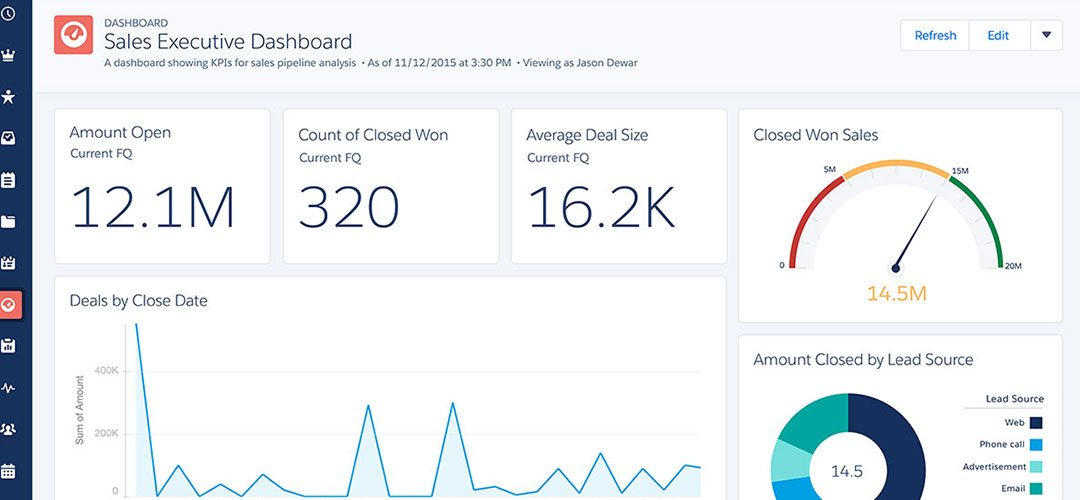
Task: Click the Refresh button
Action: coord(935,36)
